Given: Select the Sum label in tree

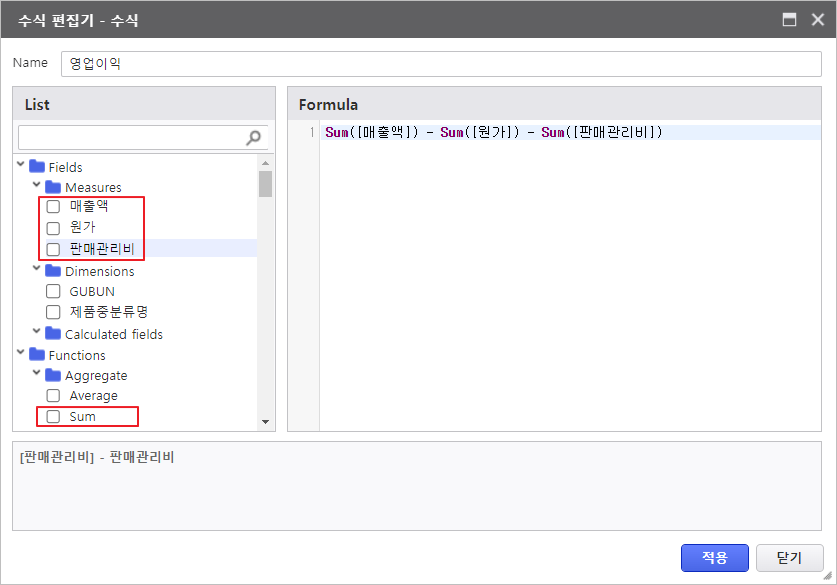Looking at the screenshot, I should (x=82, y=416).
